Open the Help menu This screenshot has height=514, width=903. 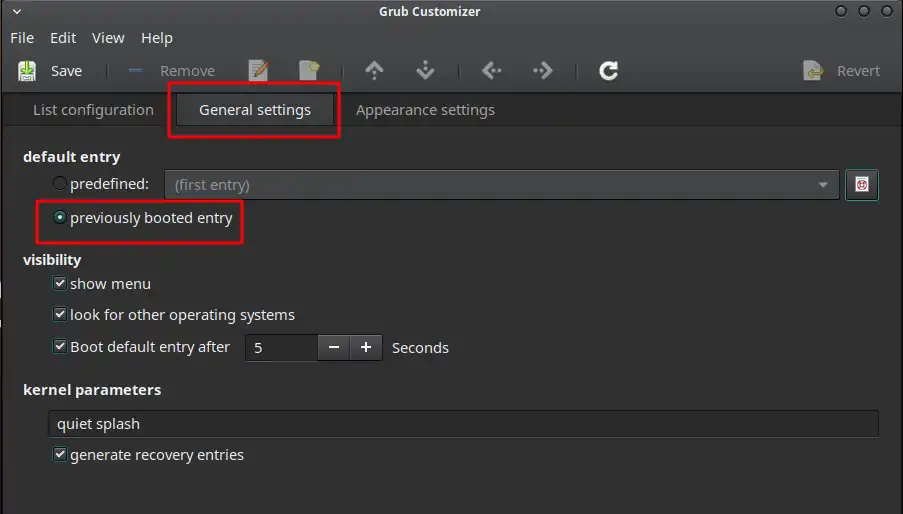point(157,38)
